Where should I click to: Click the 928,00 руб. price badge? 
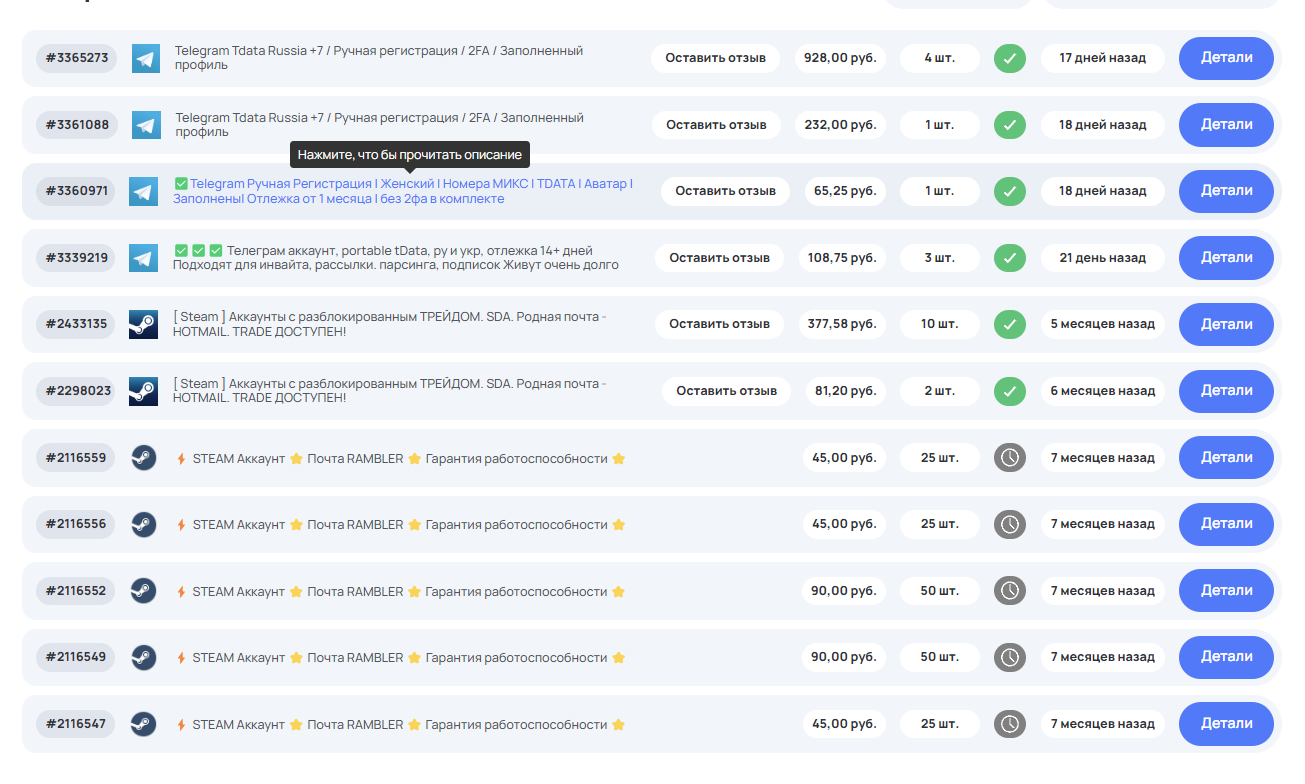coord(840,58)
